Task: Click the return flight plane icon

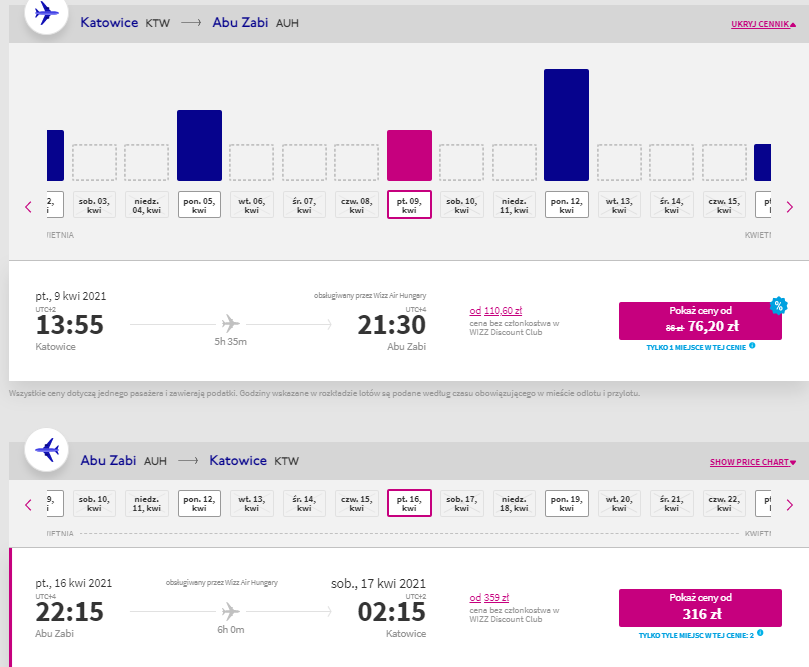Action: pyautogui.click(x=46, y=450)
